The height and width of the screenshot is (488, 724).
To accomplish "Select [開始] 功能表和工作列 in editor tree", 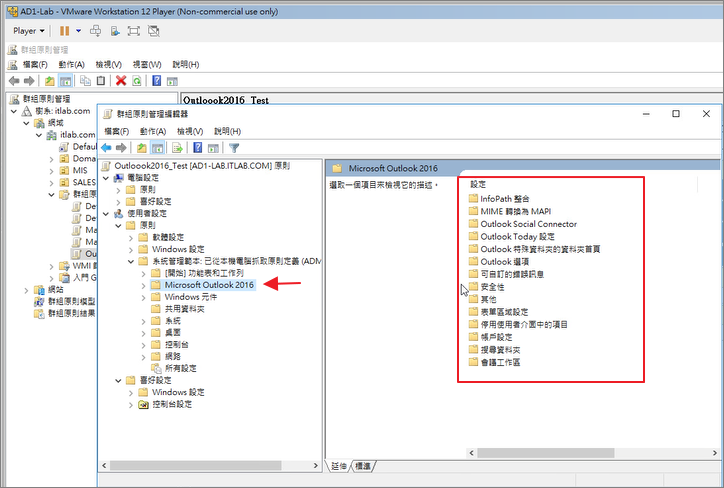I will (204, 273).
